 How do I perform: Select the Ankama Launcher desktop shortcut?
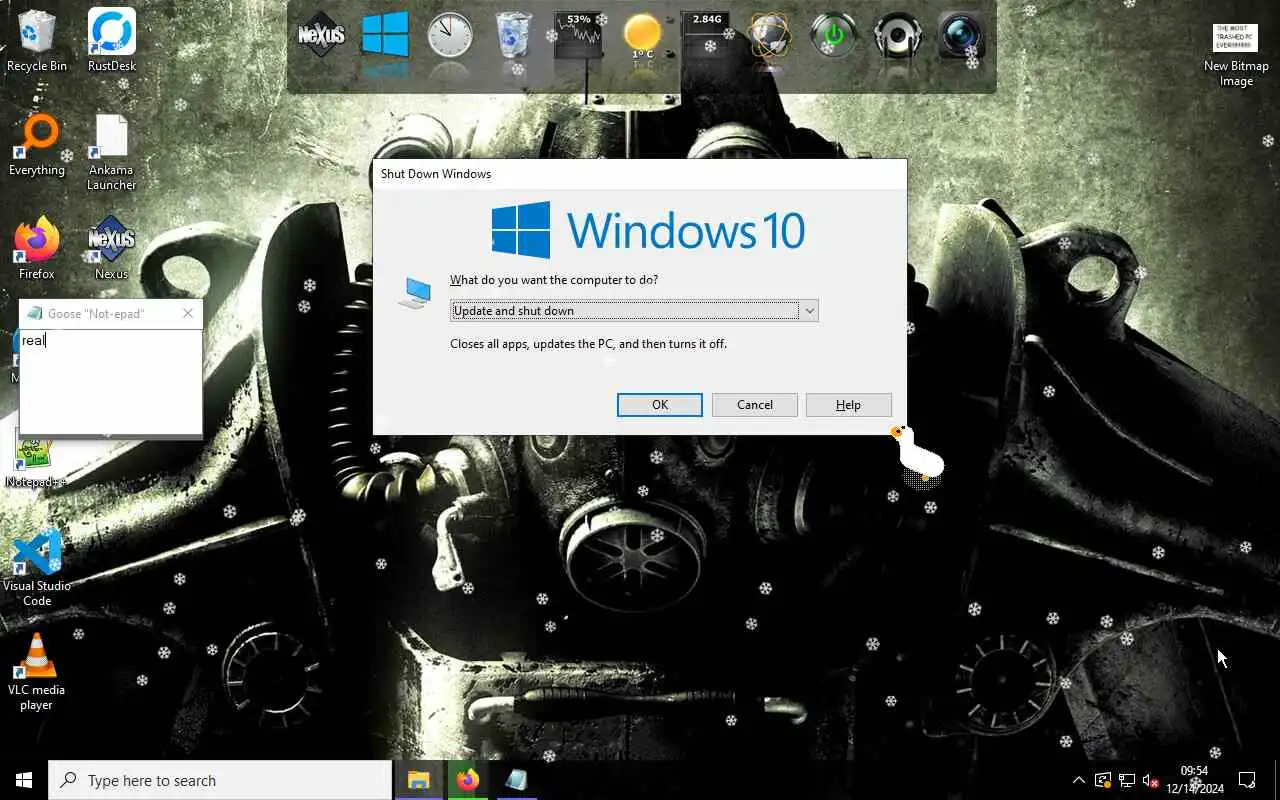pos(111,152)
